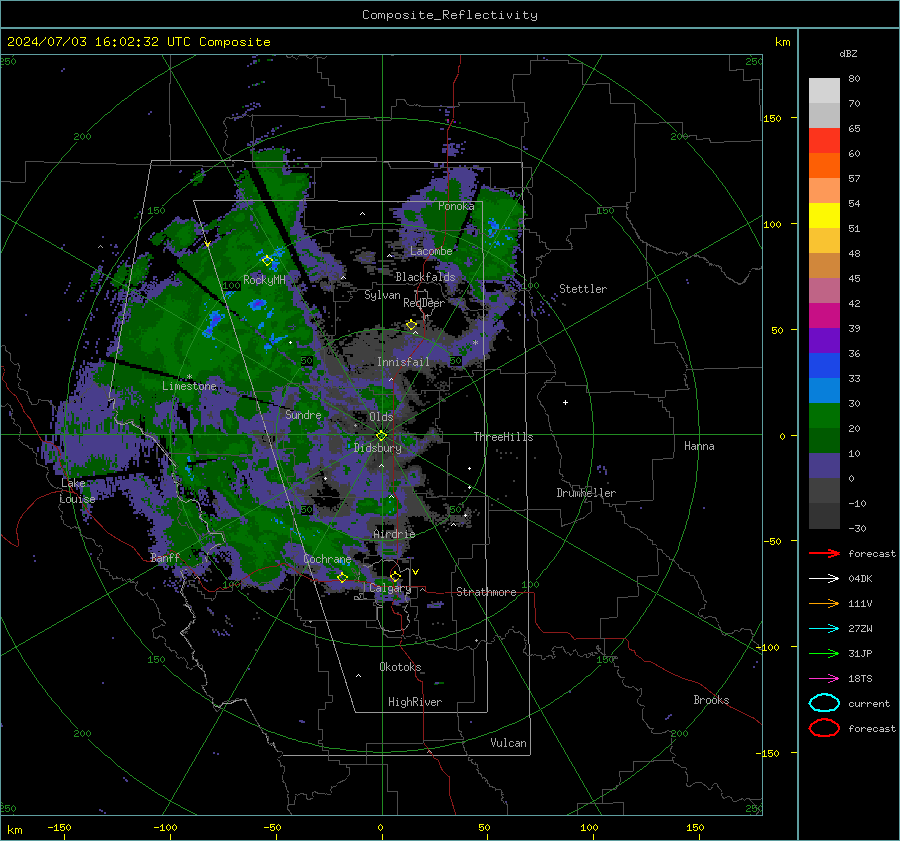Click the Hanna map label
This screenshot has height=841, width=900.
coord(699,446)
